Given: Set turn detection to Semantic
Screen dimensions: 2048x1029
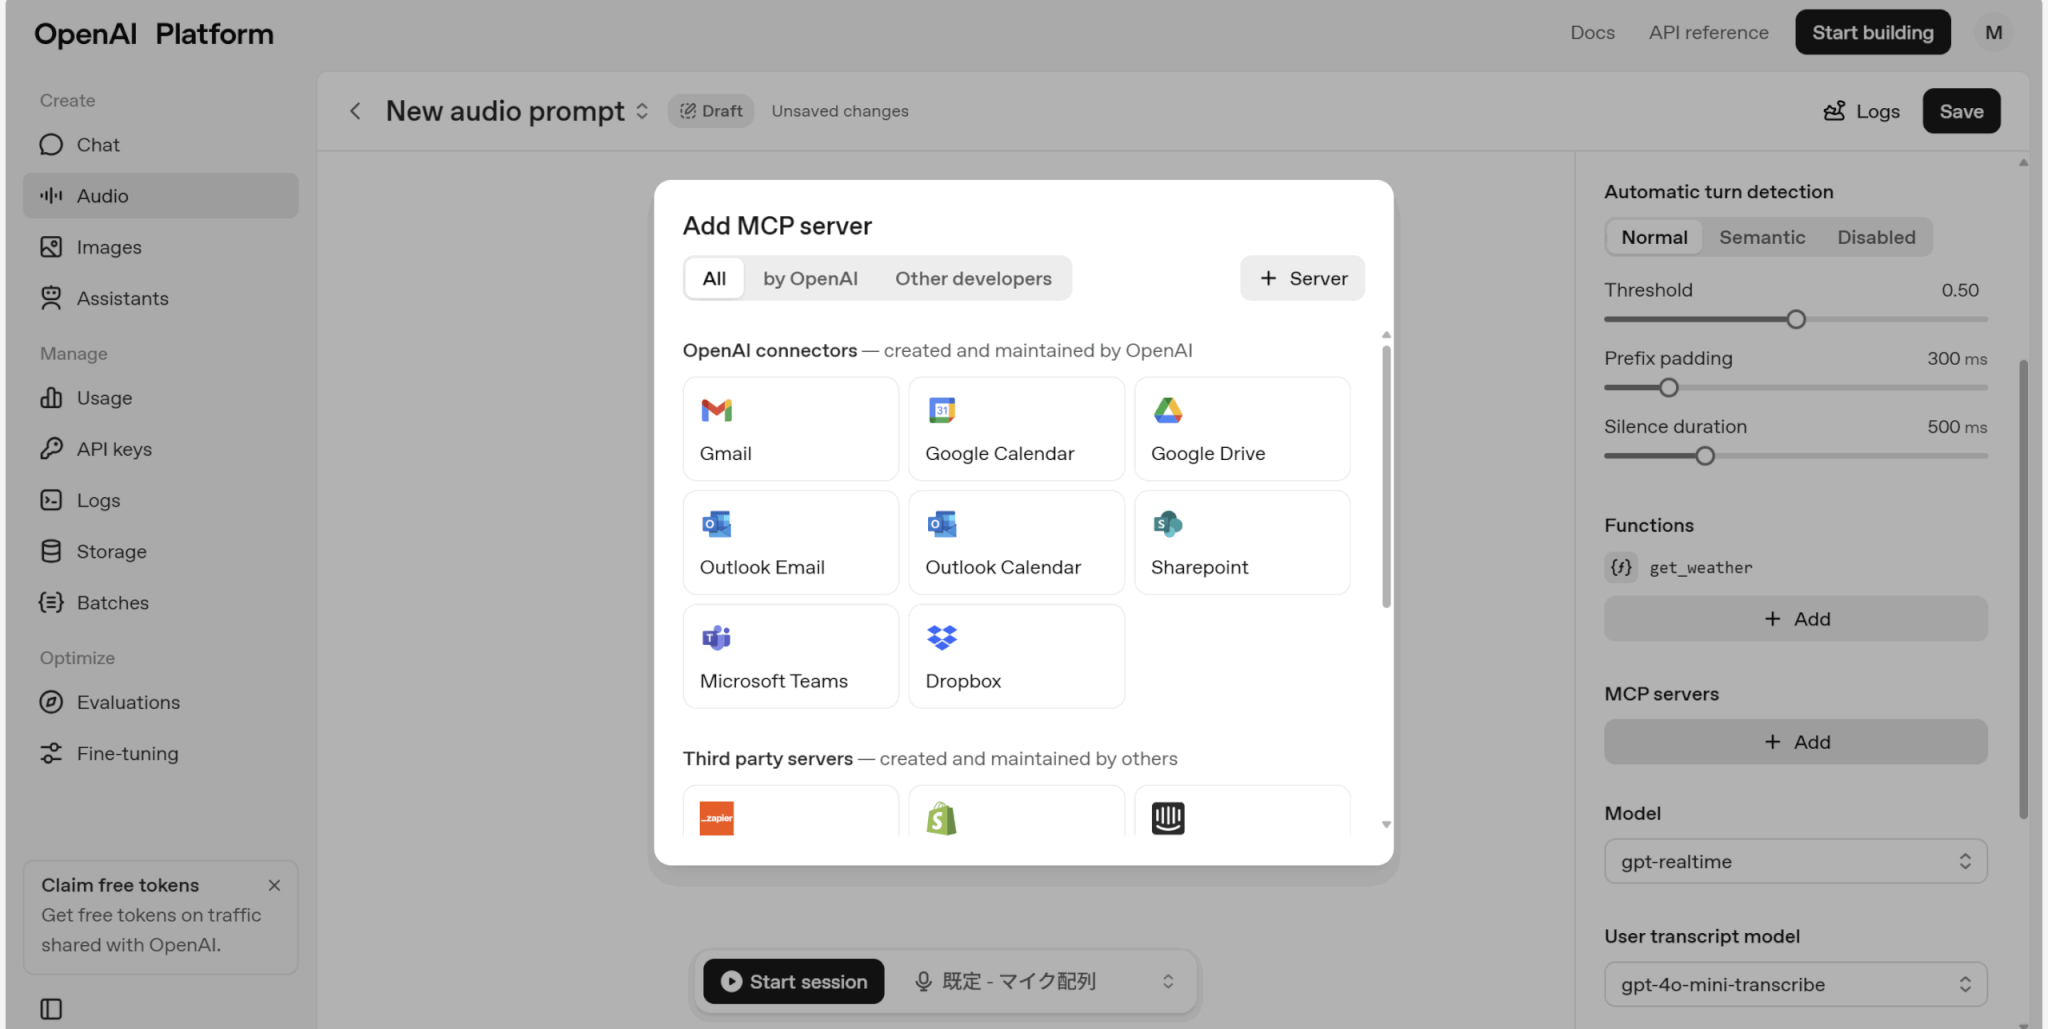Looking at the screenshot, I should tap(1762, 237).
